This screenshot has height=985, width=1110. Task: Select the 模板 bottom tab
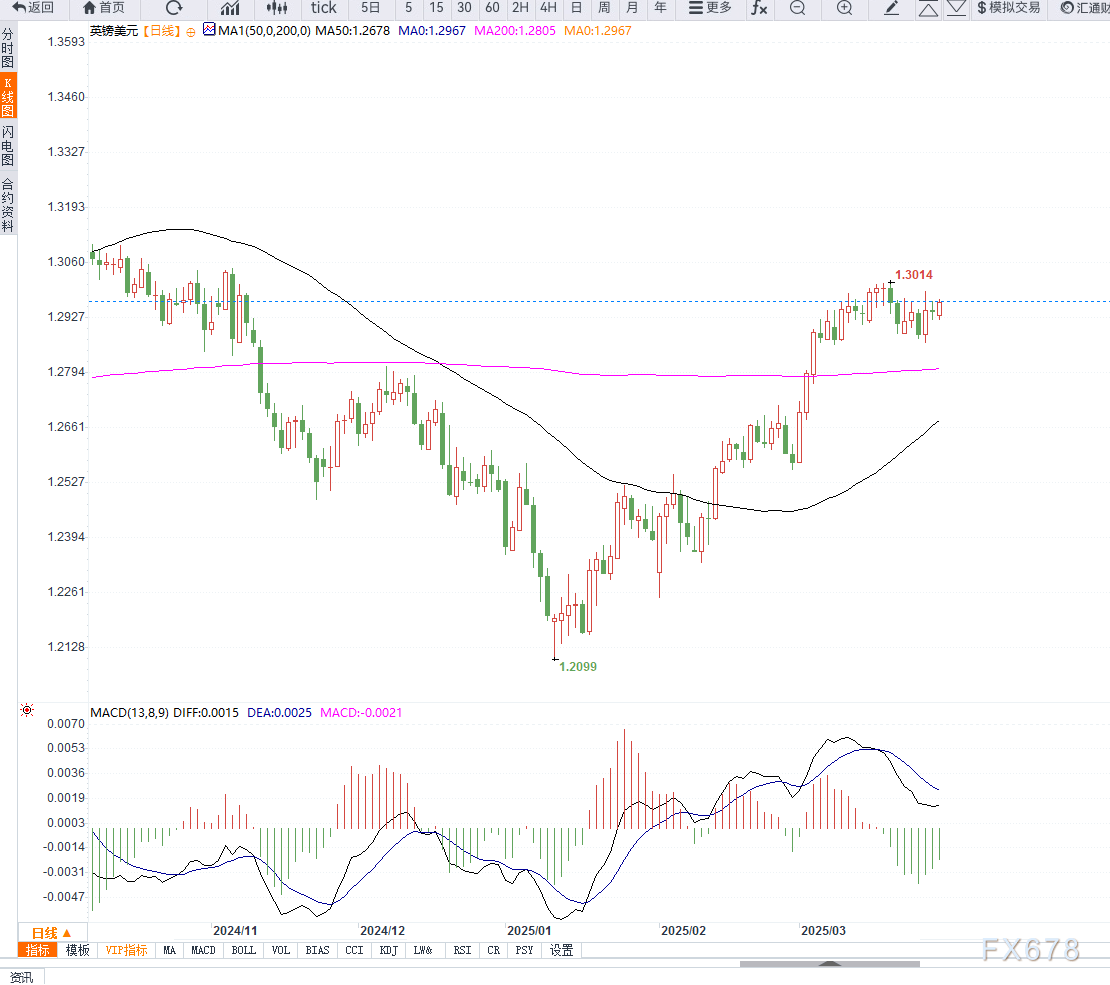[x=78, y=950]
